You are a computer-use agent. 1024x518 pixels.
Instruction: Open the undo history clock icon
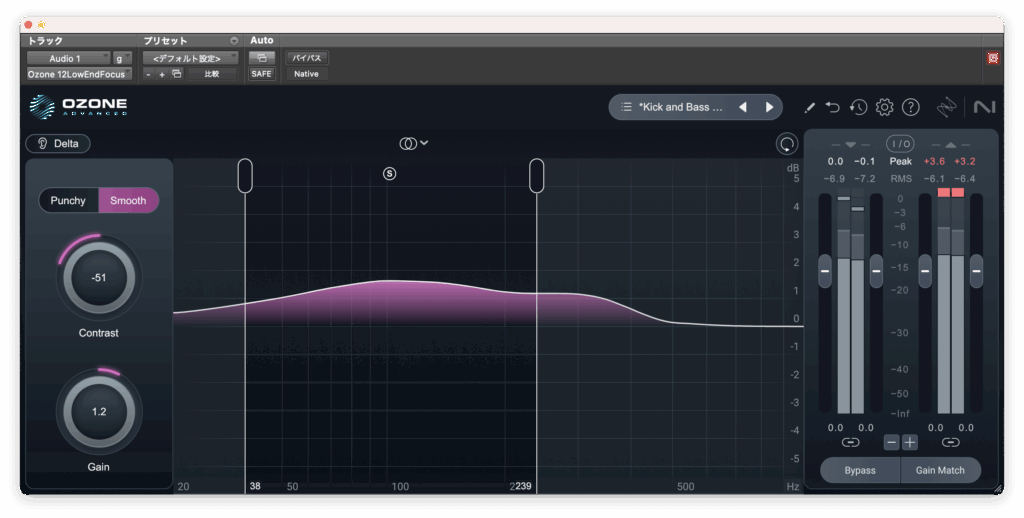858,107
